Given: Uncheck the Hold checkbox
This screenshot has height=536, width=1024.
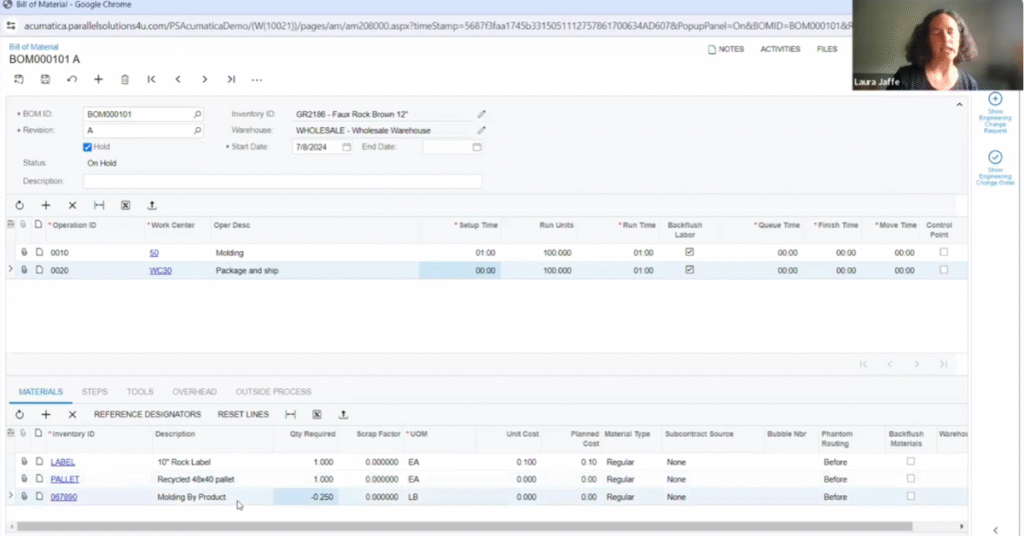Looking at the screenshot, I should coord(88,147).
